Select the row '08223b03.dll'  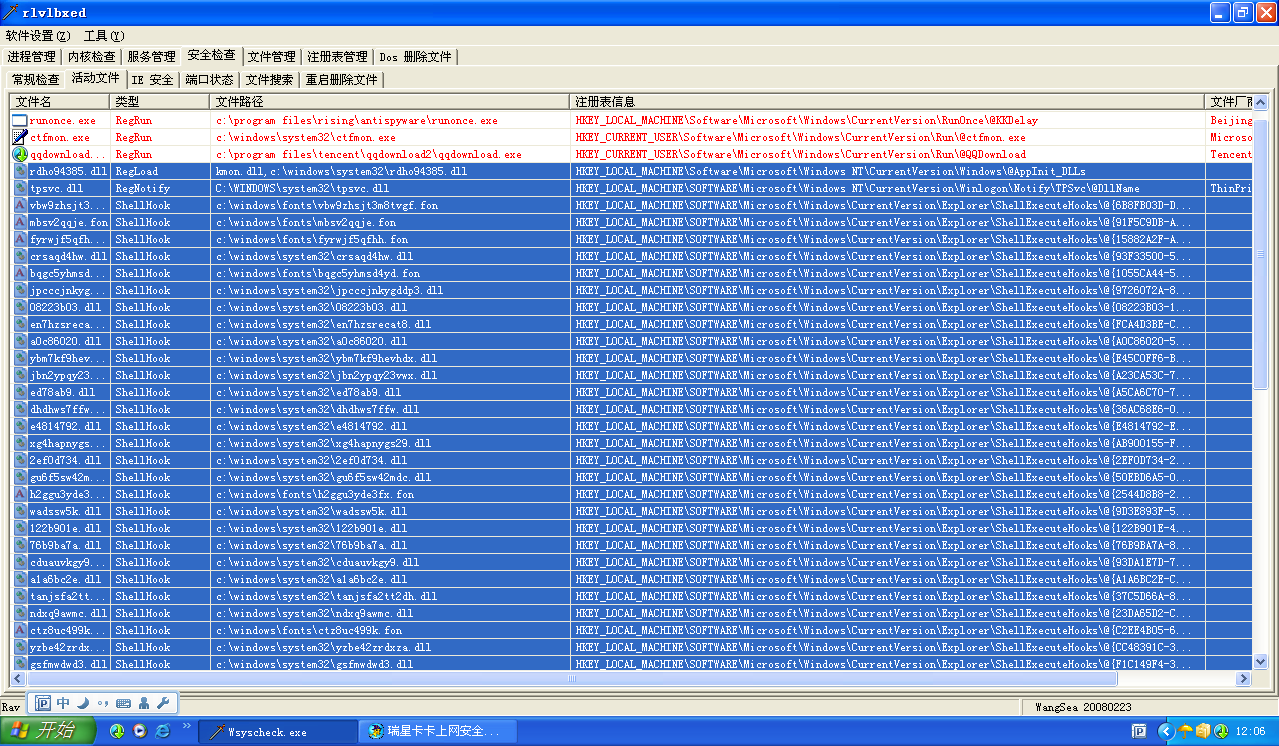(631, 307)
